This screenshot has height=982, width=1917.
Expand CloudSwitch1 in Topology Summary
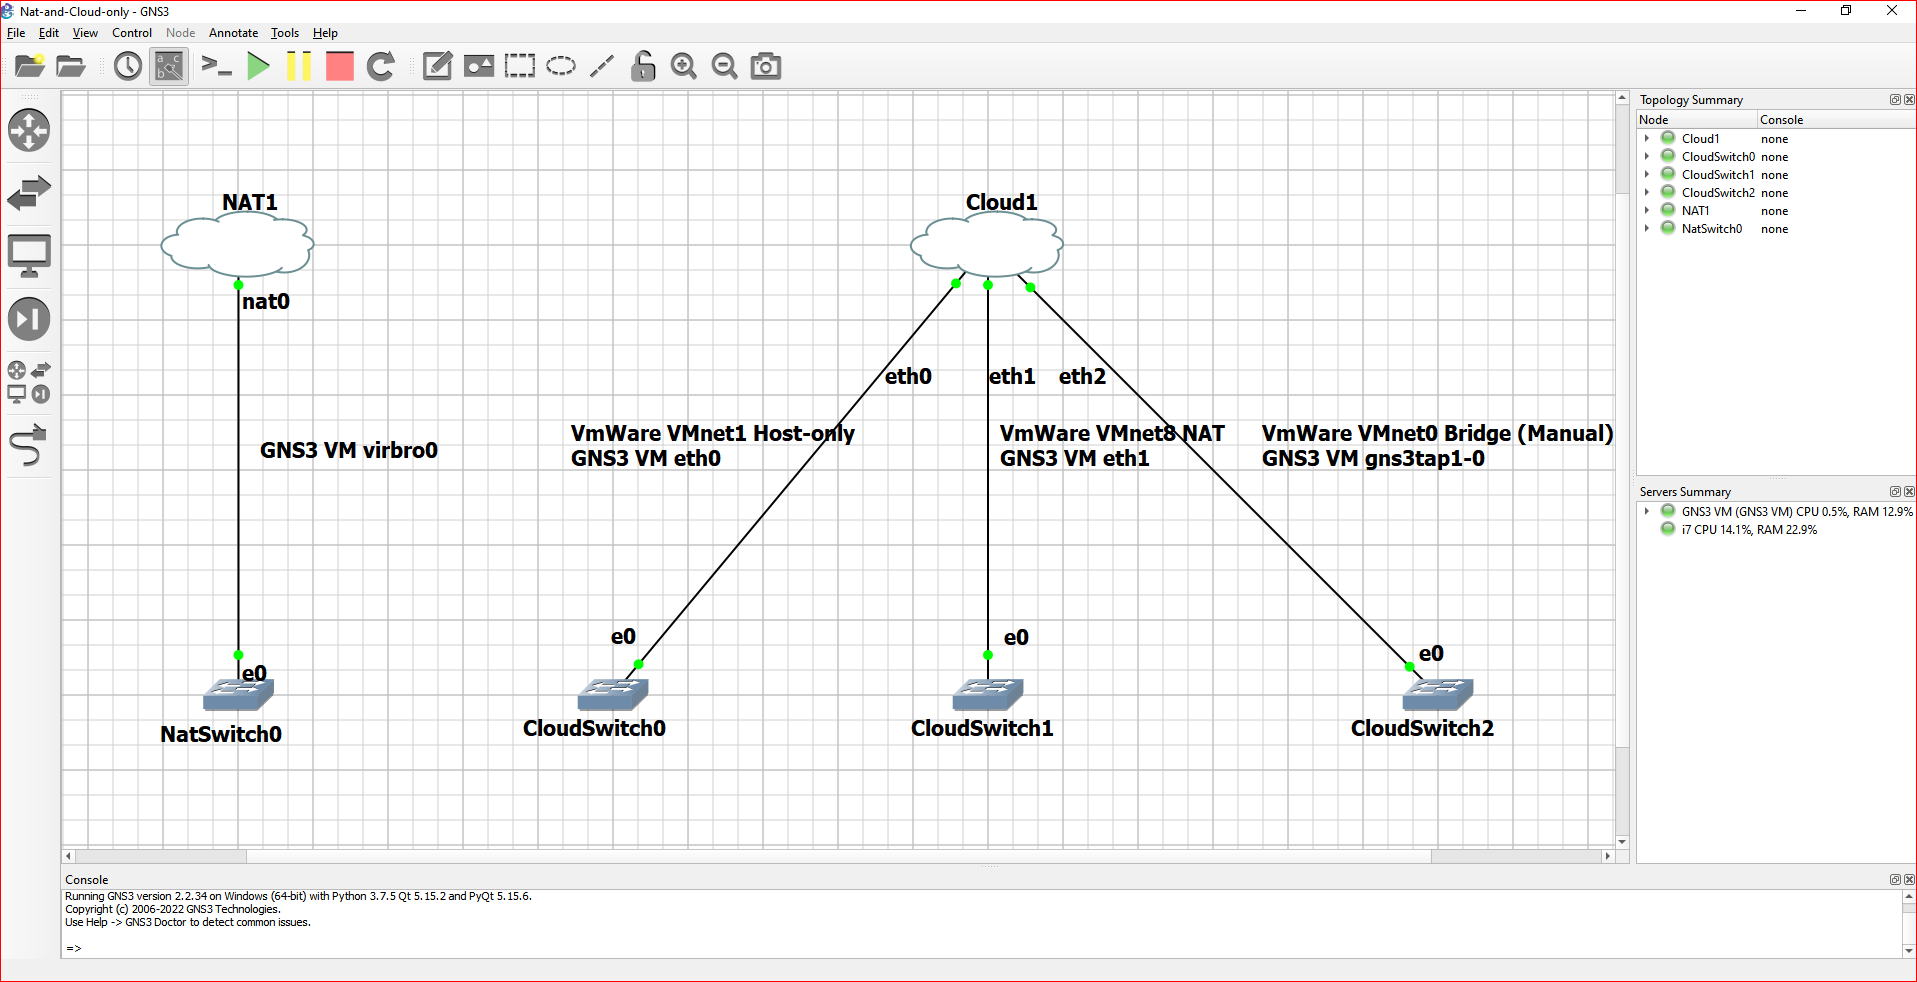pyautogui.click(x=1646, y=175)
